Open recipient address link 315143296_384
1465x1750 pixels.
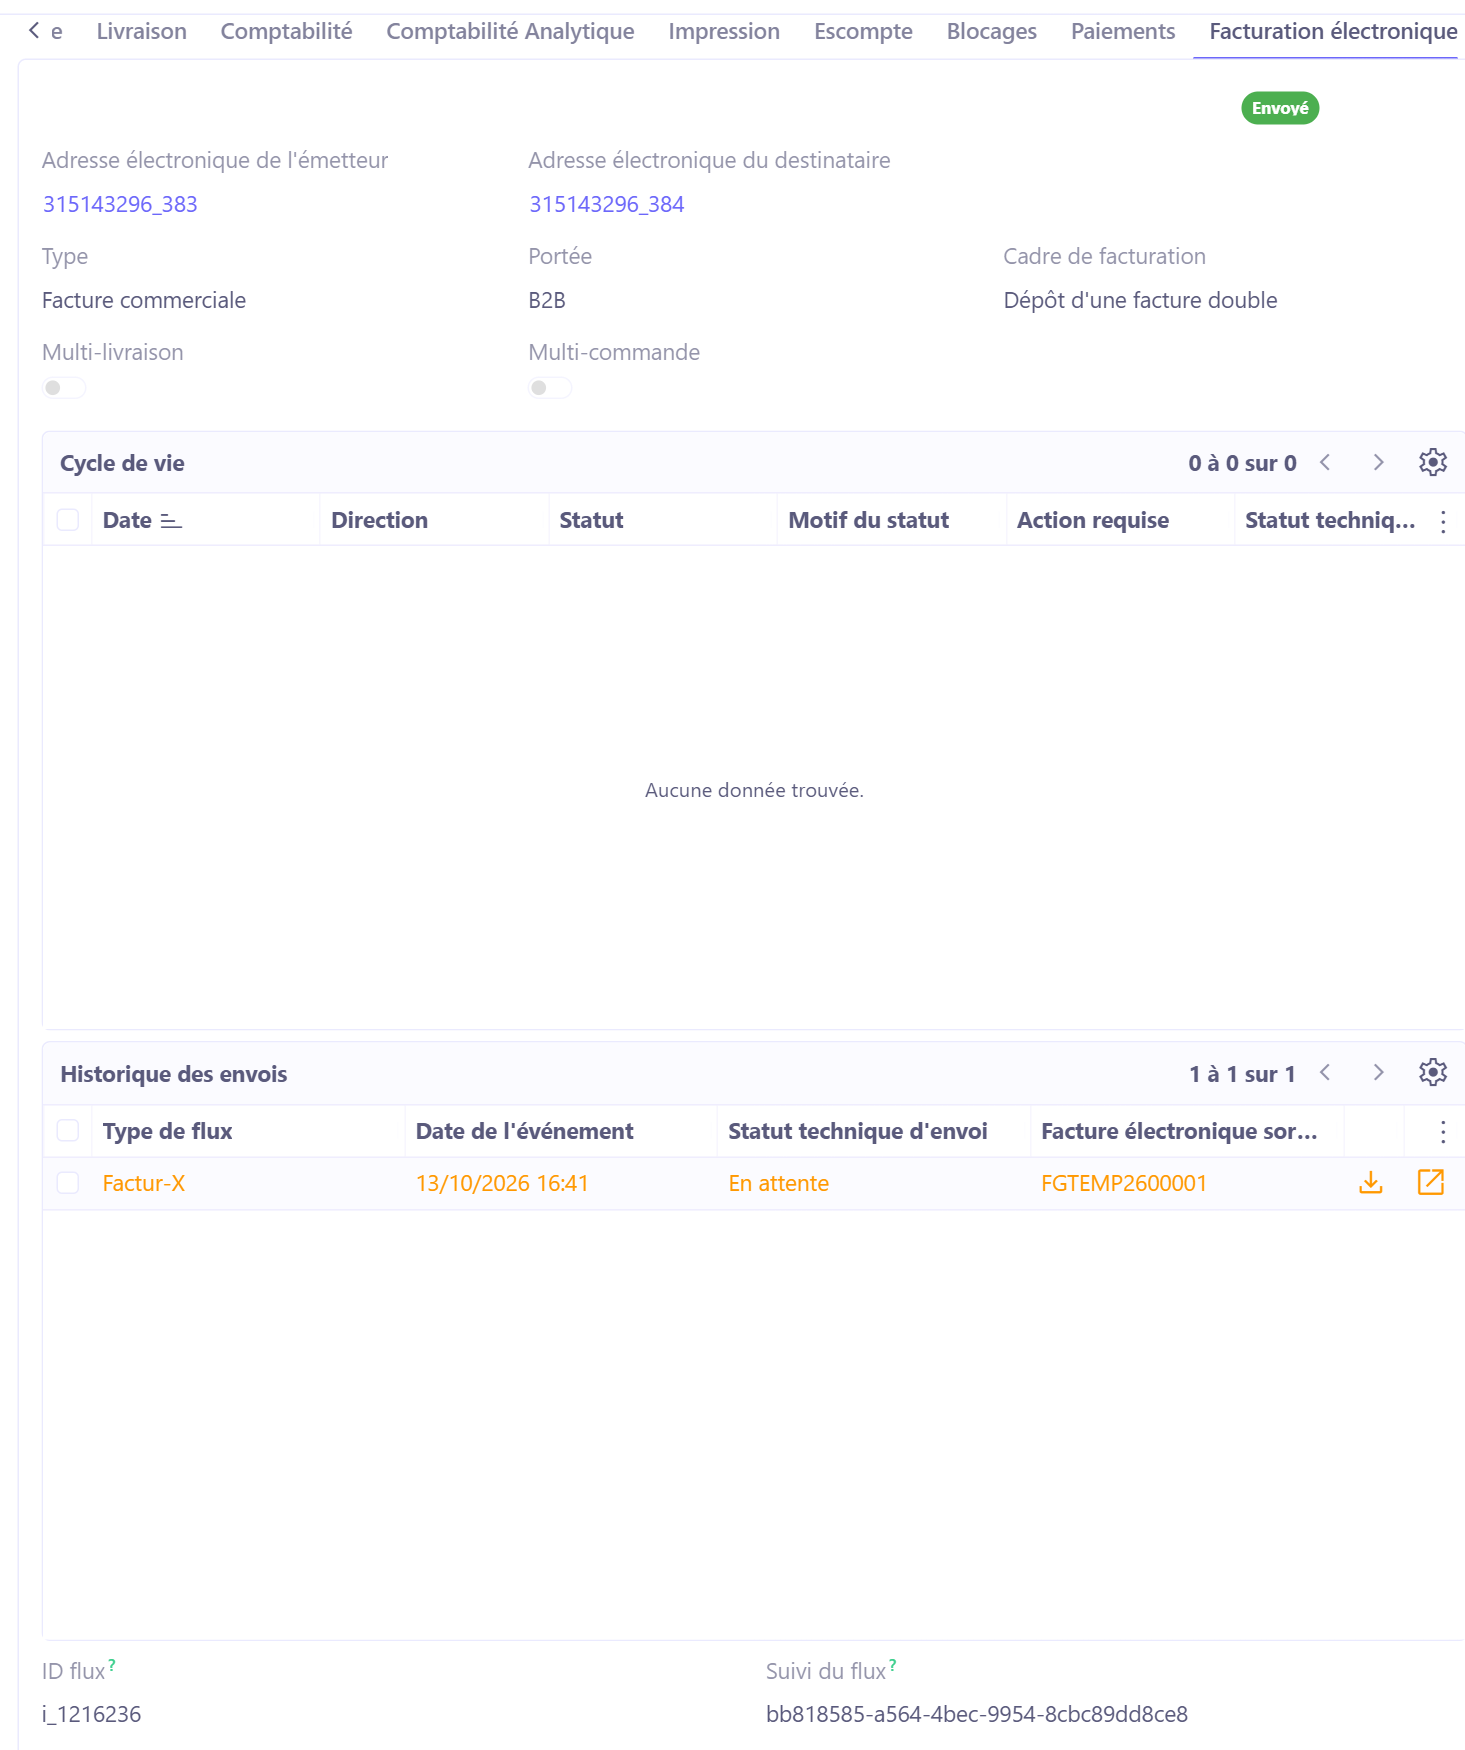(607, 204)
